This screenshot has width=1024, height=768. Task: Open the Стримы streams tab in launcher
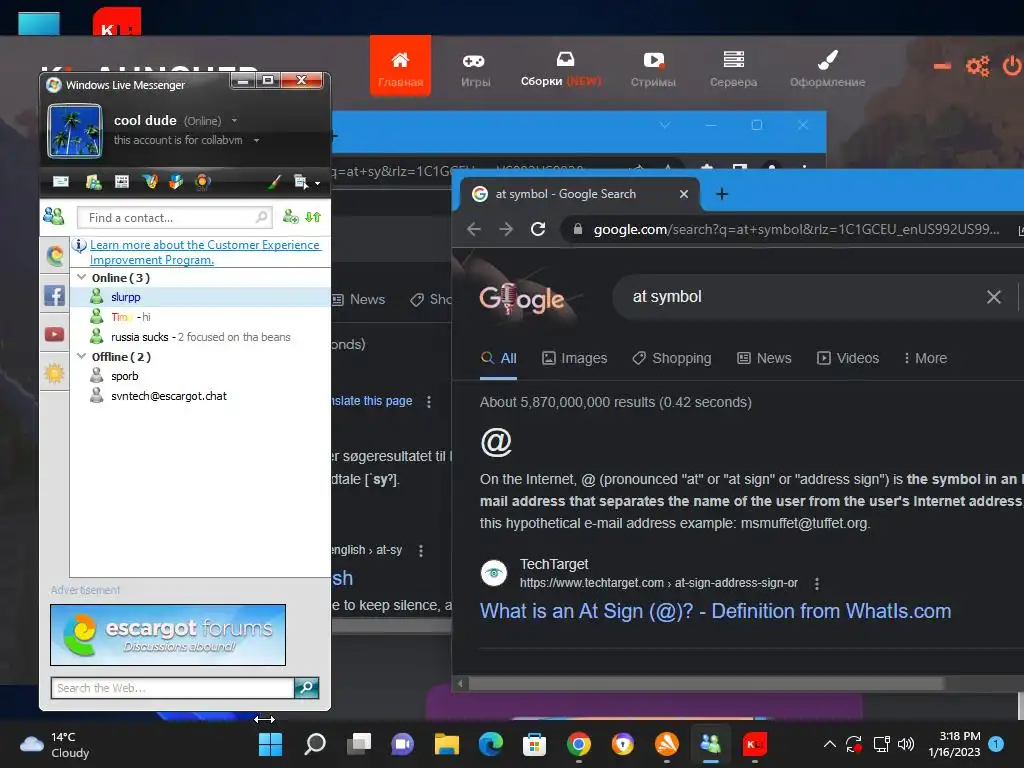[x=653, y=69]
